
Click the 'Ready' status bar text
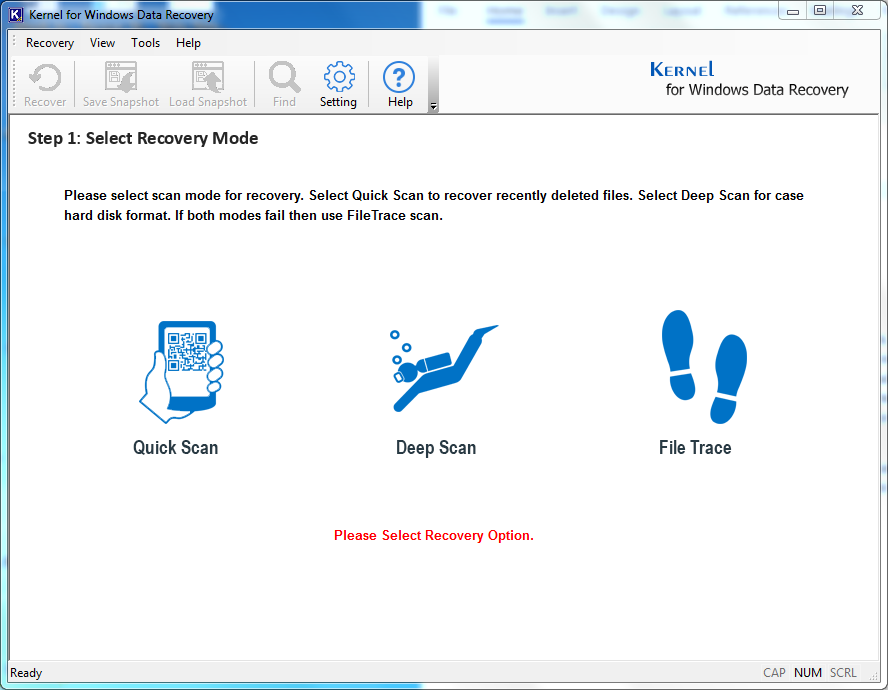[26, 673]
